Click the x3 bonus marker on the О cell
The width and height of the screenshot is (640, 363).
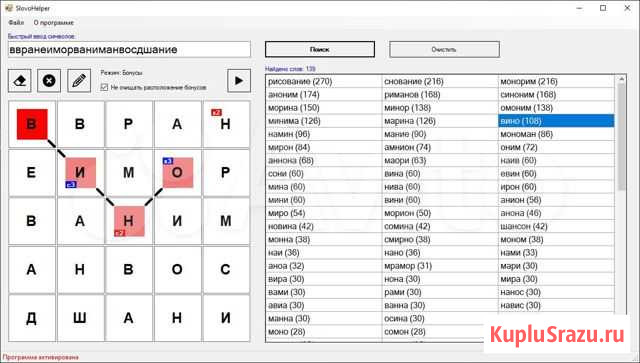coord(168,161)
